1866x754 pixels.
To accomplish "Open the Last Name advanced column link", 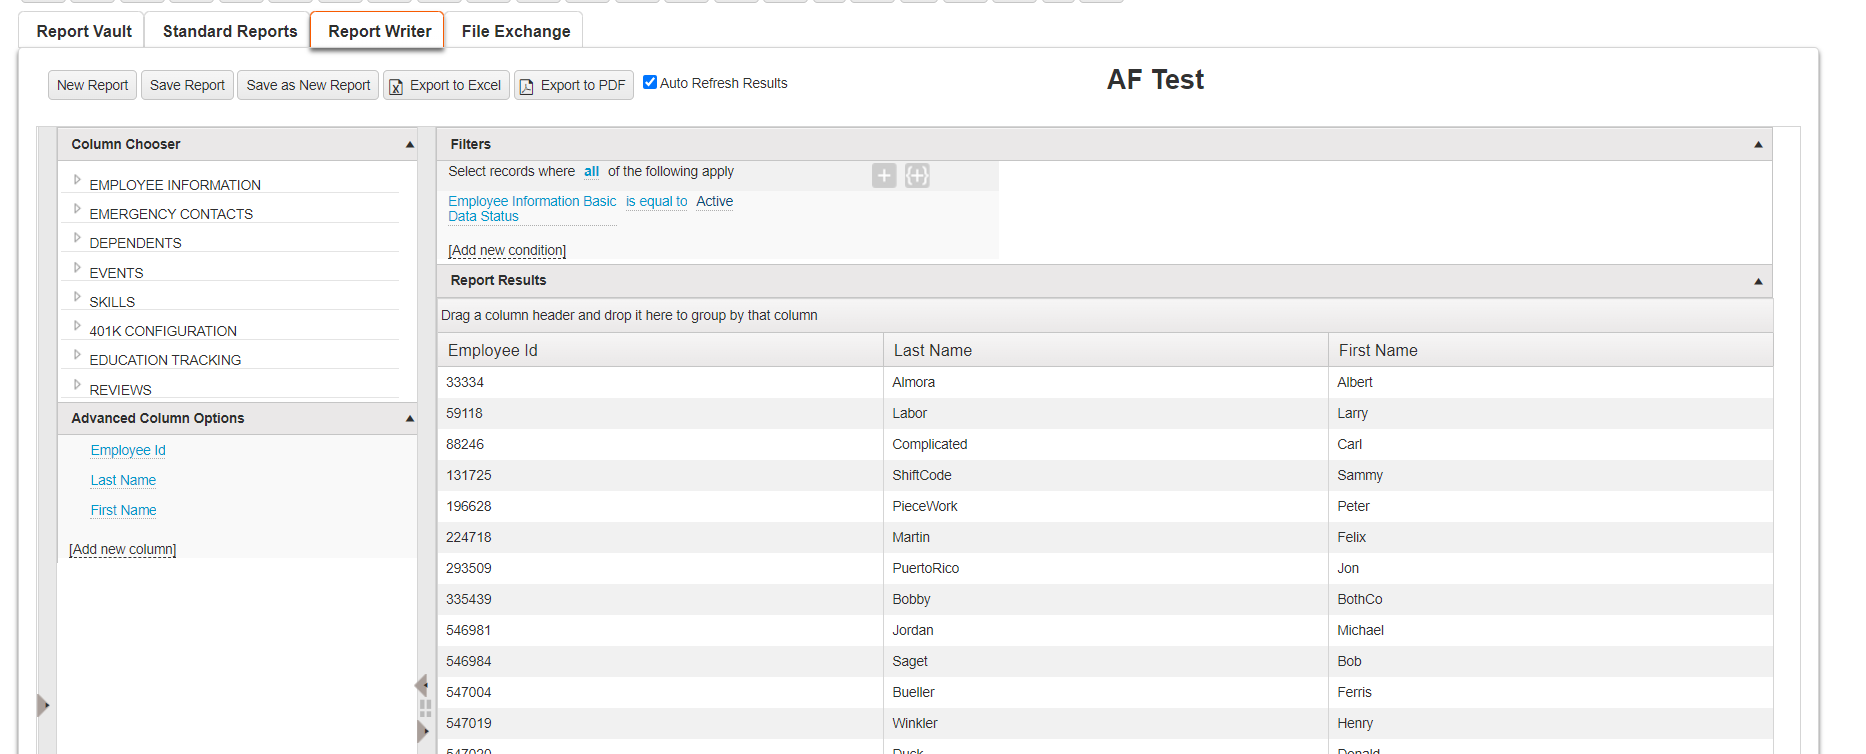I will pos(123,480).
